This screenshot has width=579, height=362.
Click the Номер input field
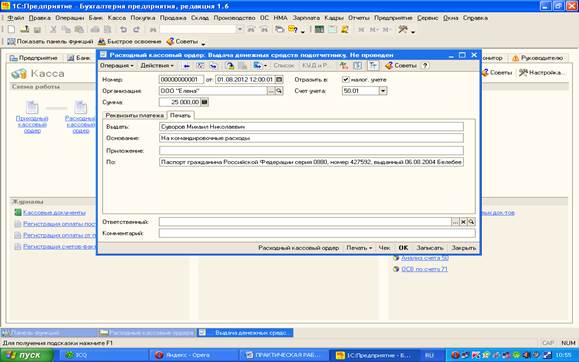click(x=181, y=79)
